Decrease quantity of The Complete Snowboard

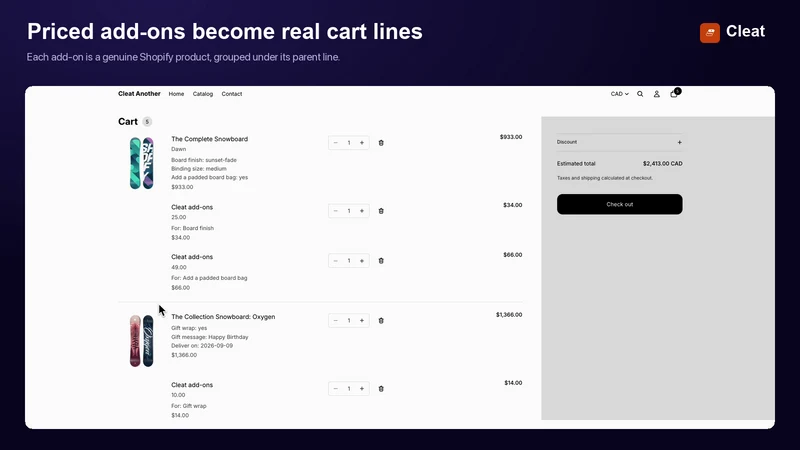pos(336,143)
